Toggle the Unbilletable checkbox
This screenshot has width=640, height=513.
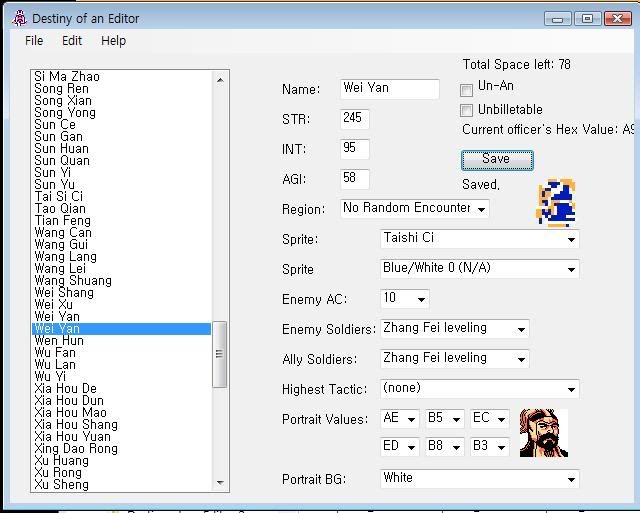(x=467, y=110)
